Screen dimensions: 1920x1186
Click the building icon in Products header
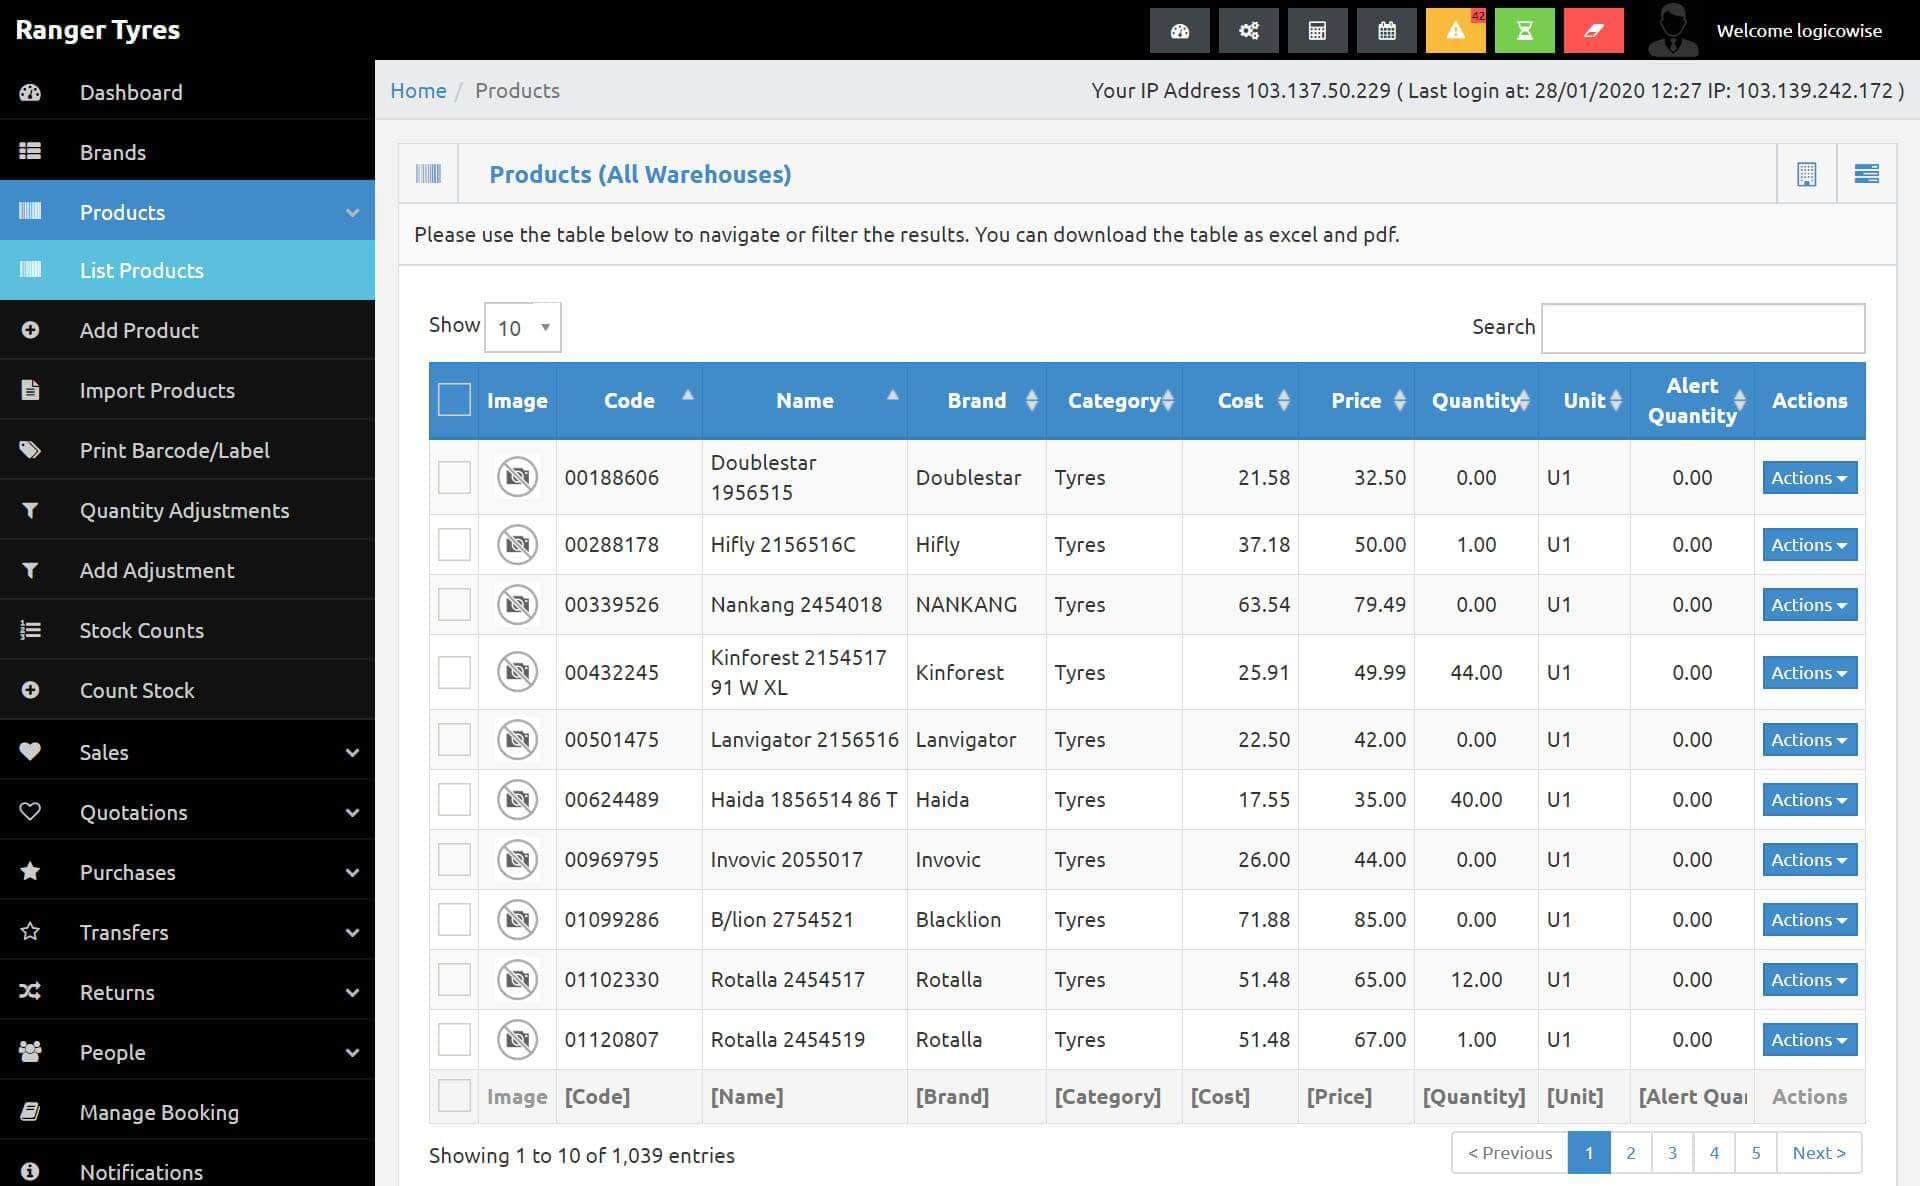pyautogui.click(x=1806, y=174)
